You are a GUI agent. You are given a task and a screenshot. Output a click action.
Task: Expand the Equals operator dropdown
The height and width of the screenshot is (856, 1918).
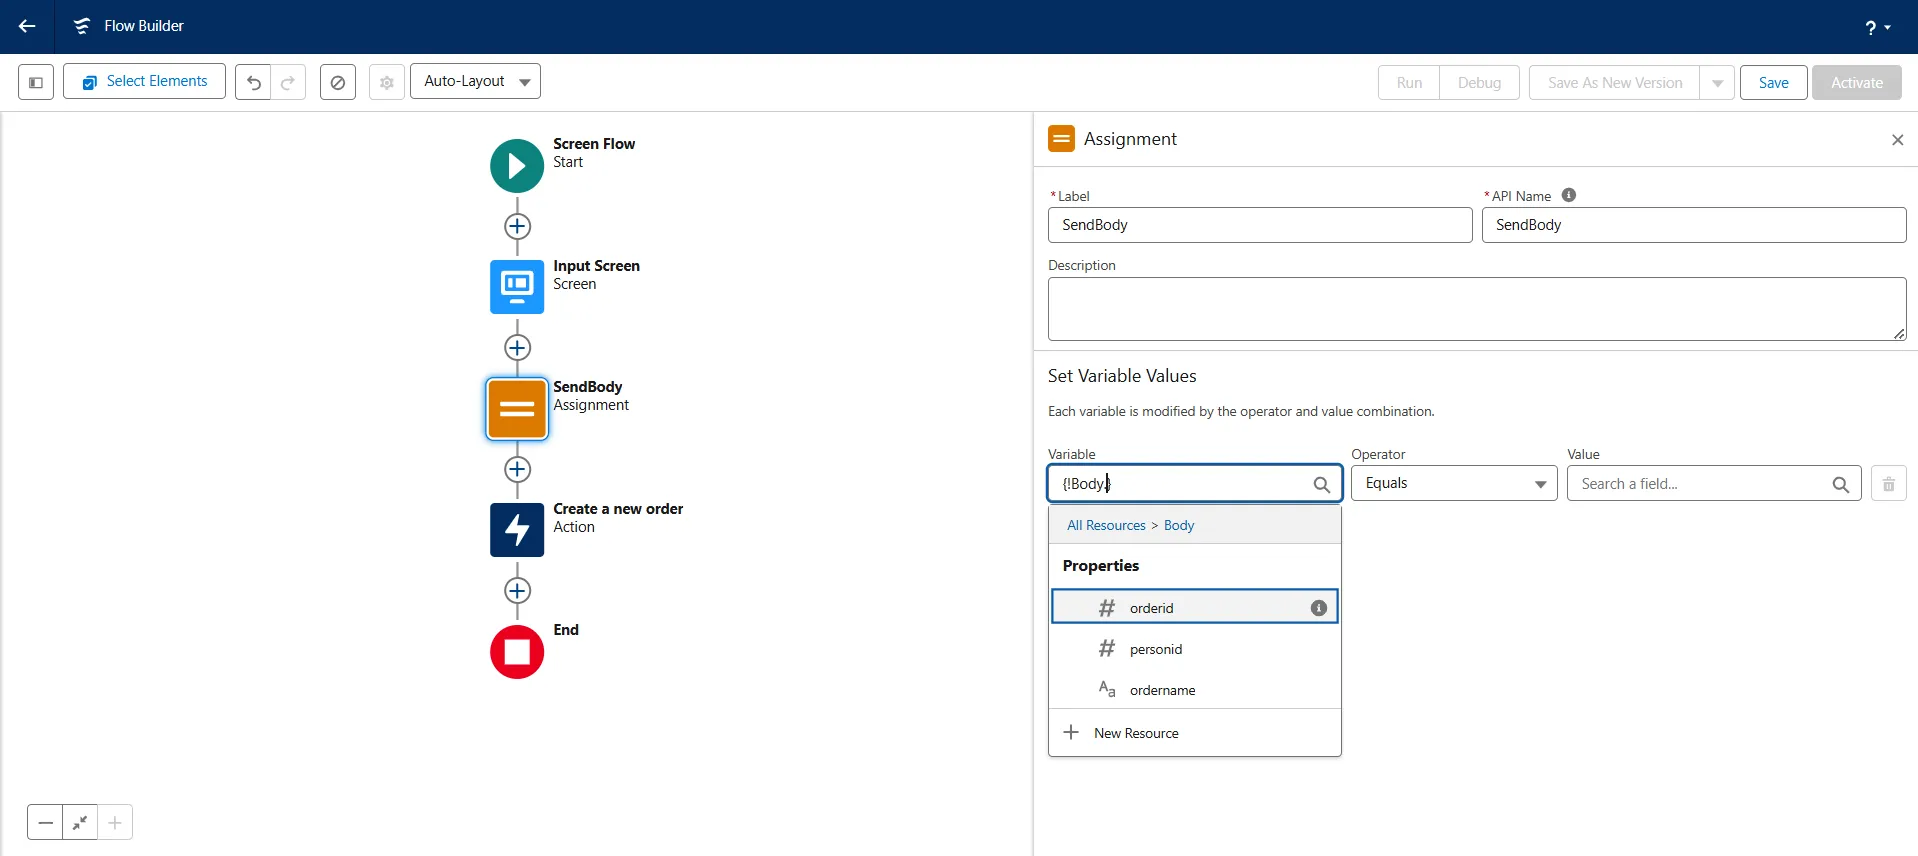[1453, 484]
